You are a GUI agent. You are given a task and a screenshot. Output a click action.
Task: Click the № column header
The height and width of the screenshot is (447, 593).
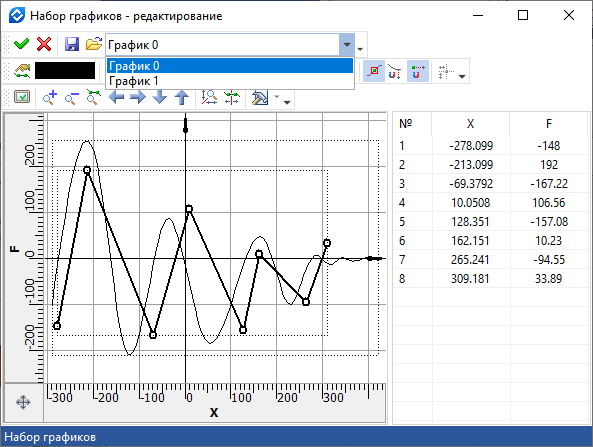[405, 124]
